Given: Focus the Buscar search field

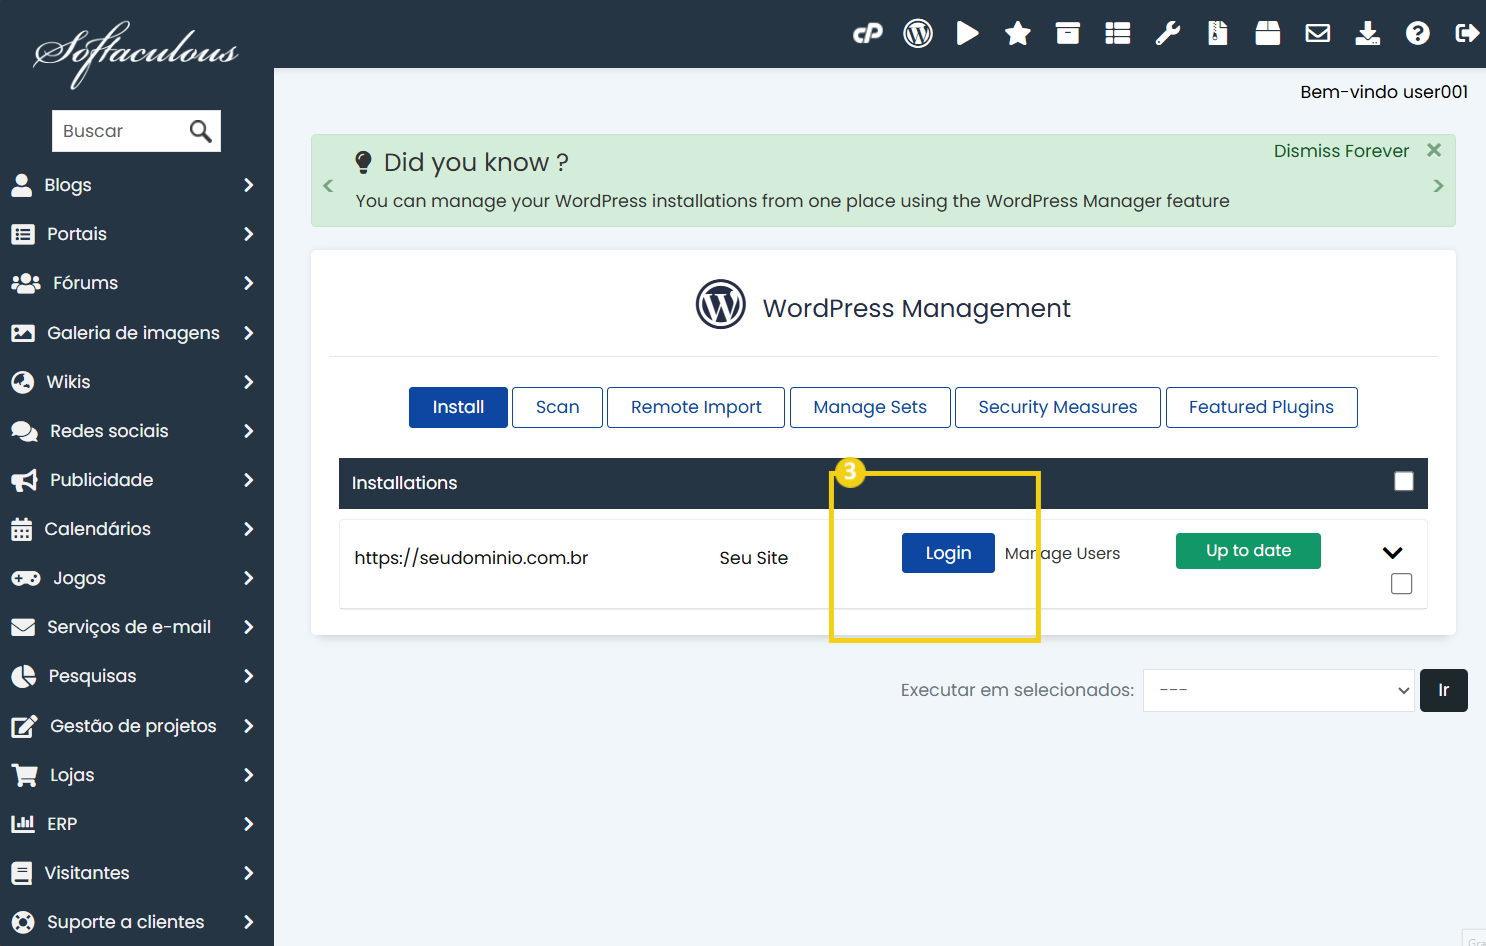Looking at the screenshot, I should point(120,131).
